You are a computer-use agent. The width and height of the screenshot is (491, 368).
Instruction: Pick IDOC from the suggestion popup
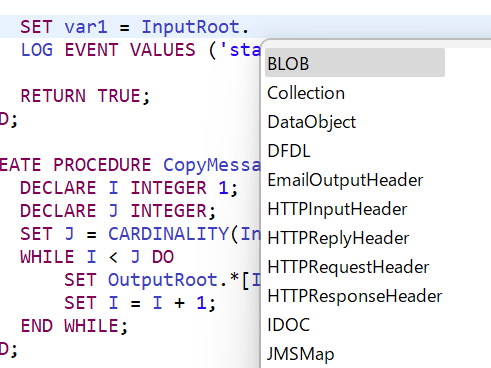[289, 325]
